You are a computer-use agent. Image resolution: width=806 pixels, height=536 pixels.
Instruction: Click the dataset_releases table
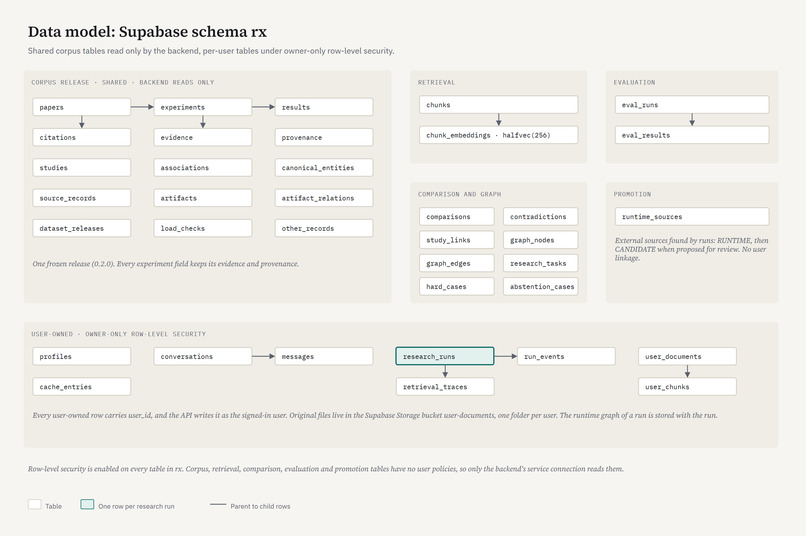tap(82, 228)
